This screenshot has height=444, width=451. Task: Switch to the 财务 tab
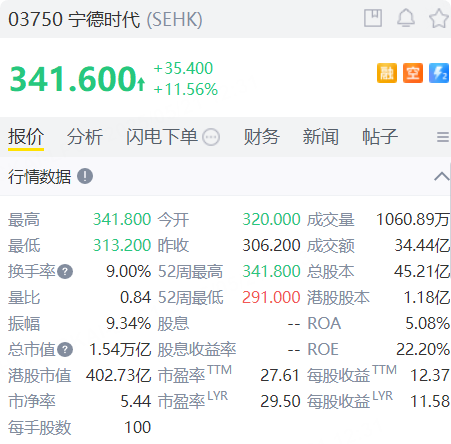262,137
